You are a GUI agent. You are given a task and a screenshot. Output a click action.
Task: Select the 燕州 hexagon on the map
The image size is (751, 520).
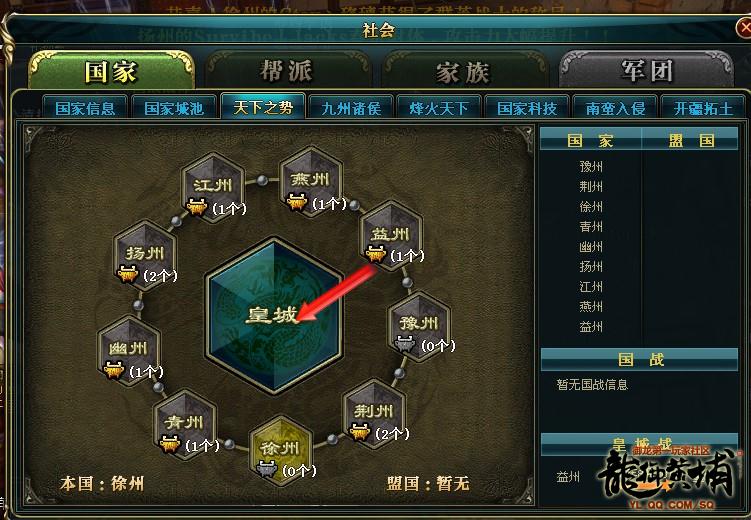click(311, 181)
